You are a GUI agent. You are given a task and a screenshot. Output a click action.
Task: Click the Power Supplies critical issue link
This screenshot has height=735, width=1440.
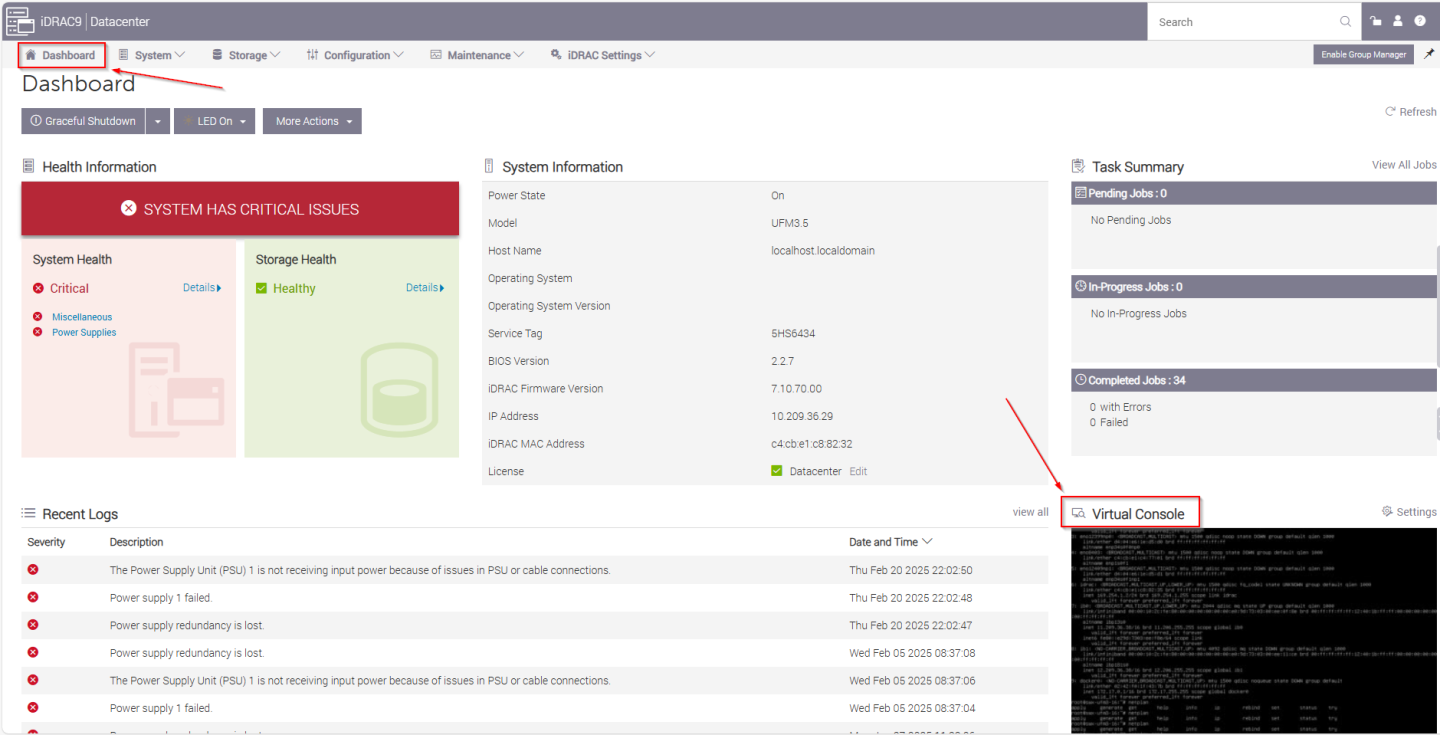tap(84, 333)
